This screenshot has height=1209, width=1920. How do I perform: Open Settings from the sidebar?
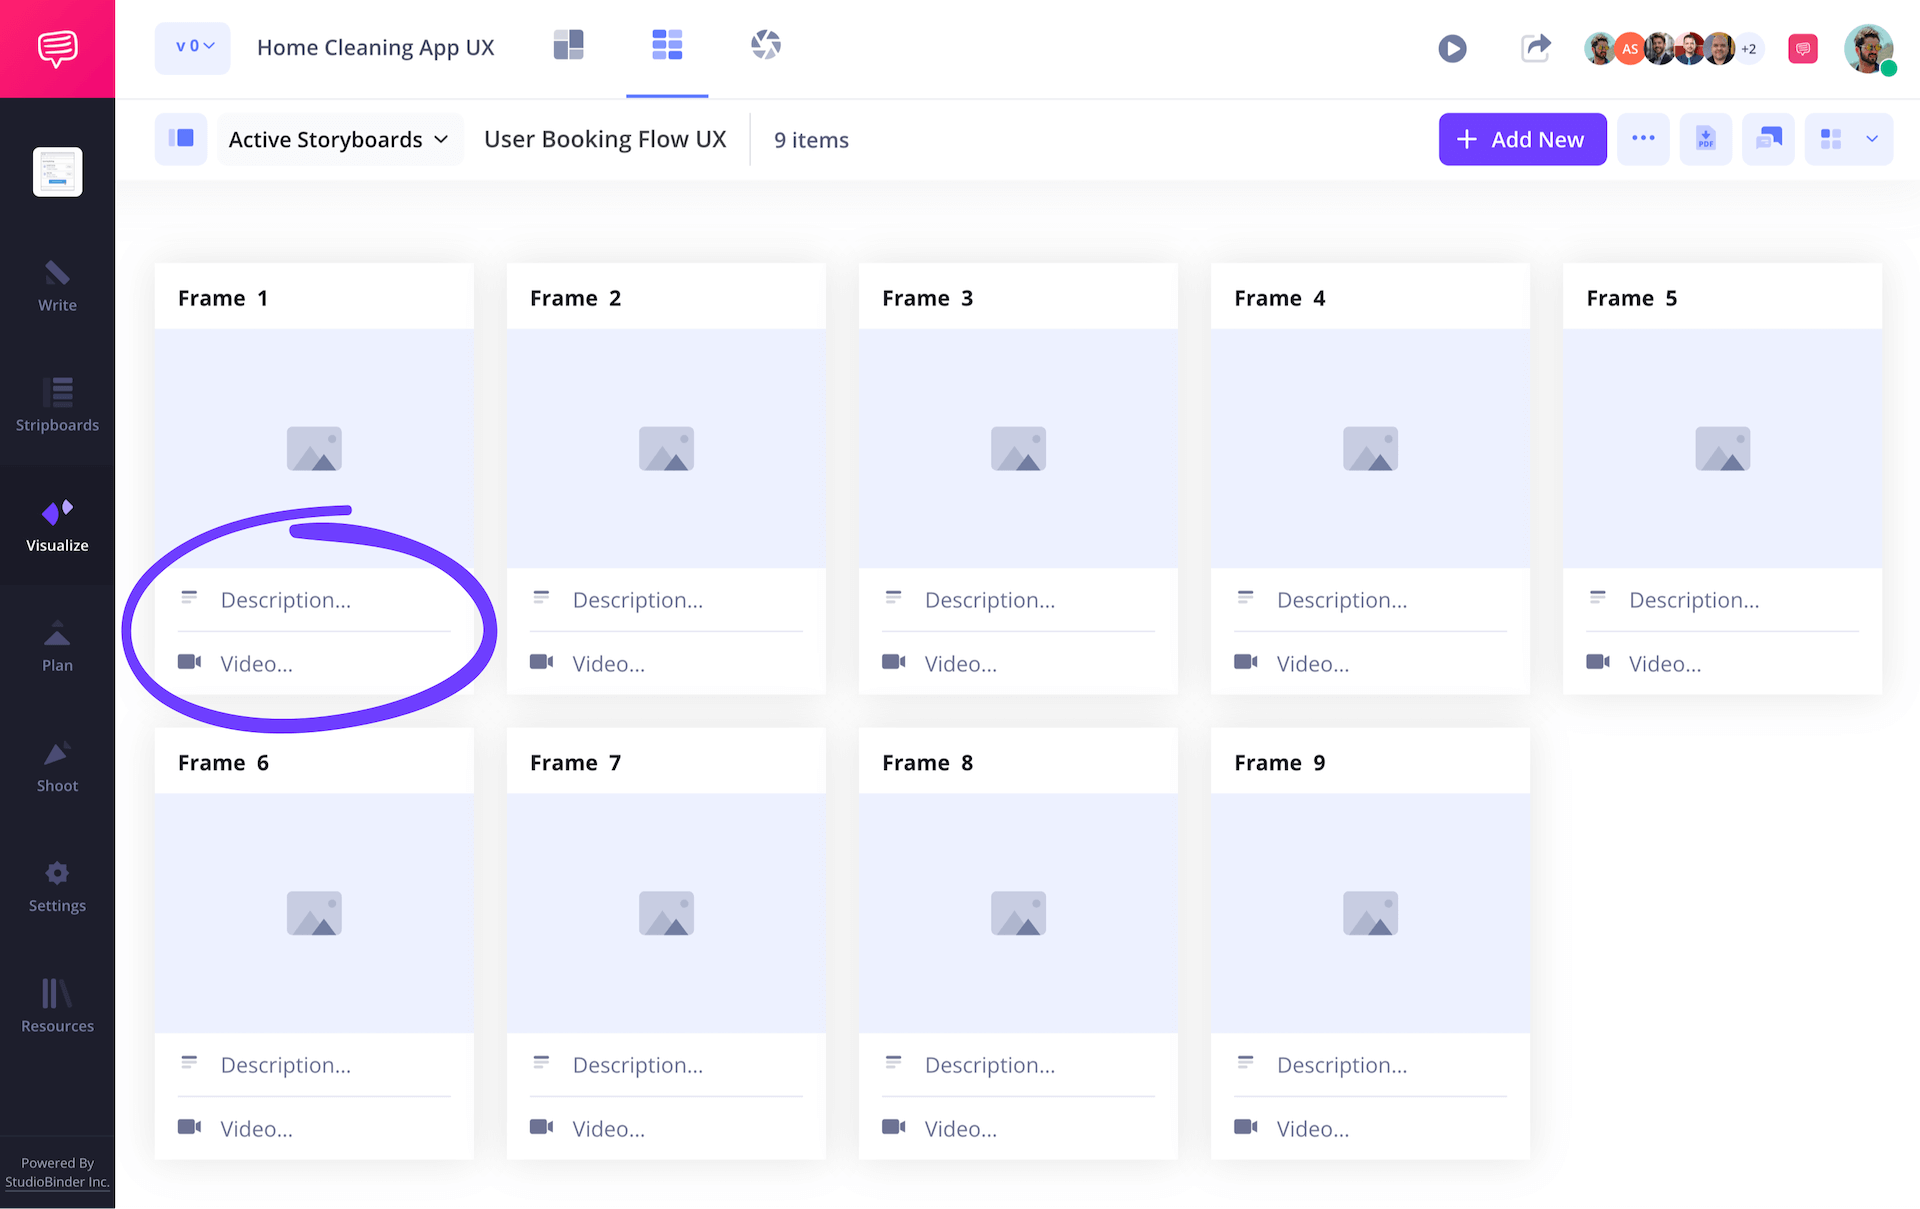click(x=57, y=885)
